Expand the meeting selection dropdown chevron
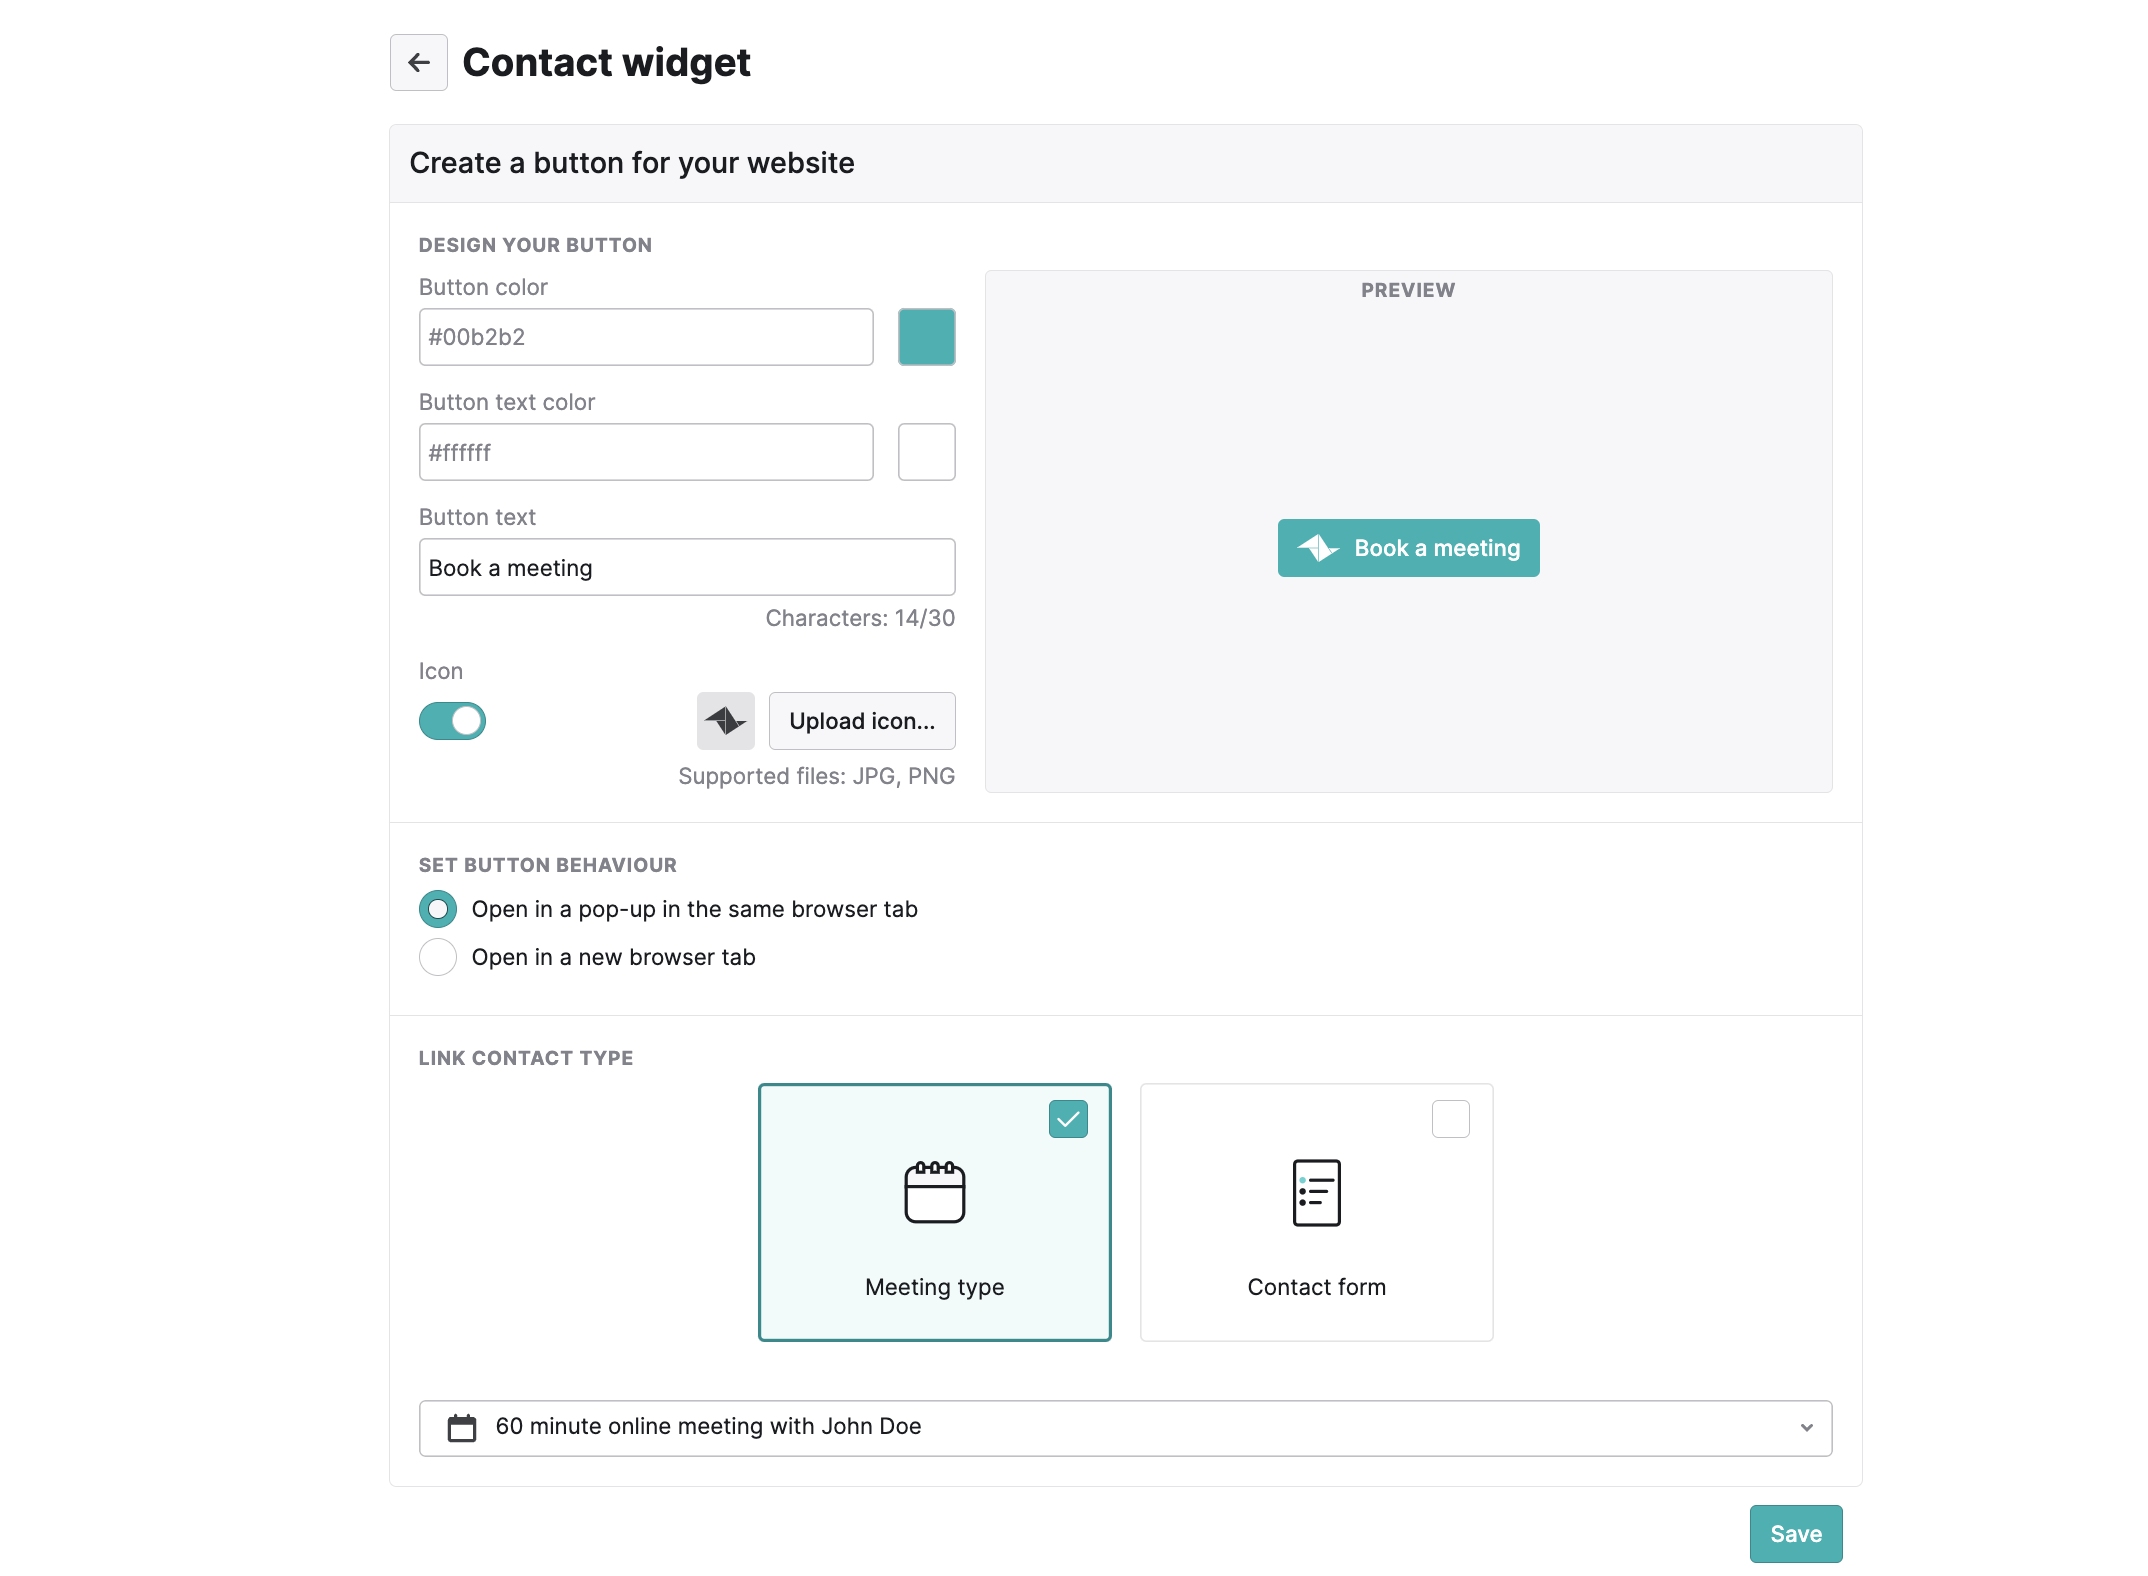Viewport: 2148px width, 1576px height. pos(1806,1428)
